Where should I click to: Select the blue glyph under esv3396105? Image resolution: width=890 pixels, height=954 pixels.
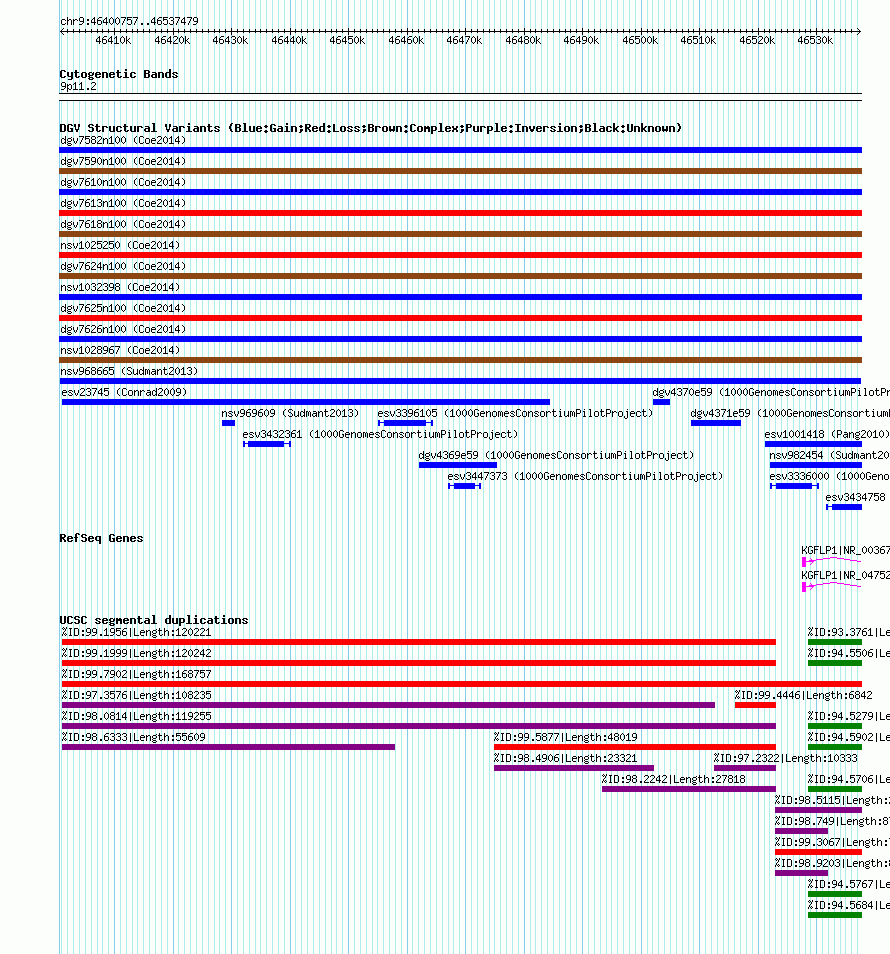pyautogui.click(x=405, y=423)
